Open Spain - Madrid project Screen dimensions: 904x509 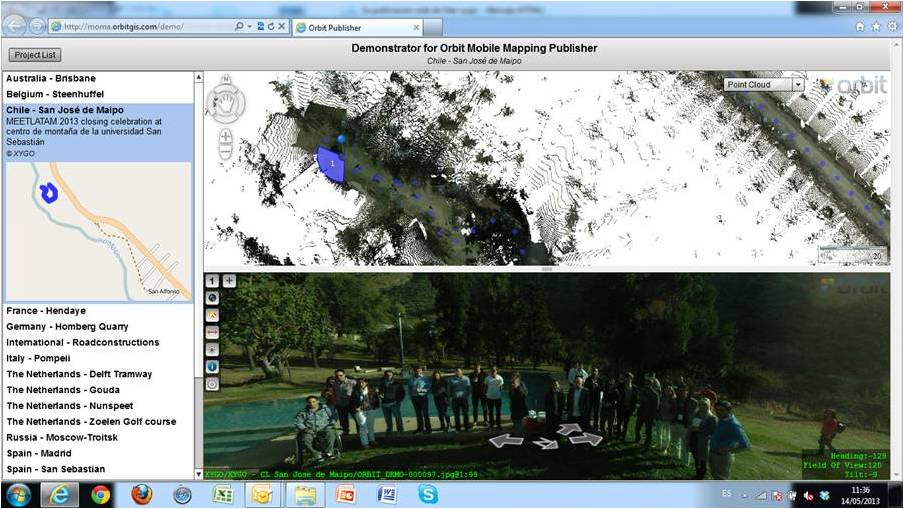[39, 453]
